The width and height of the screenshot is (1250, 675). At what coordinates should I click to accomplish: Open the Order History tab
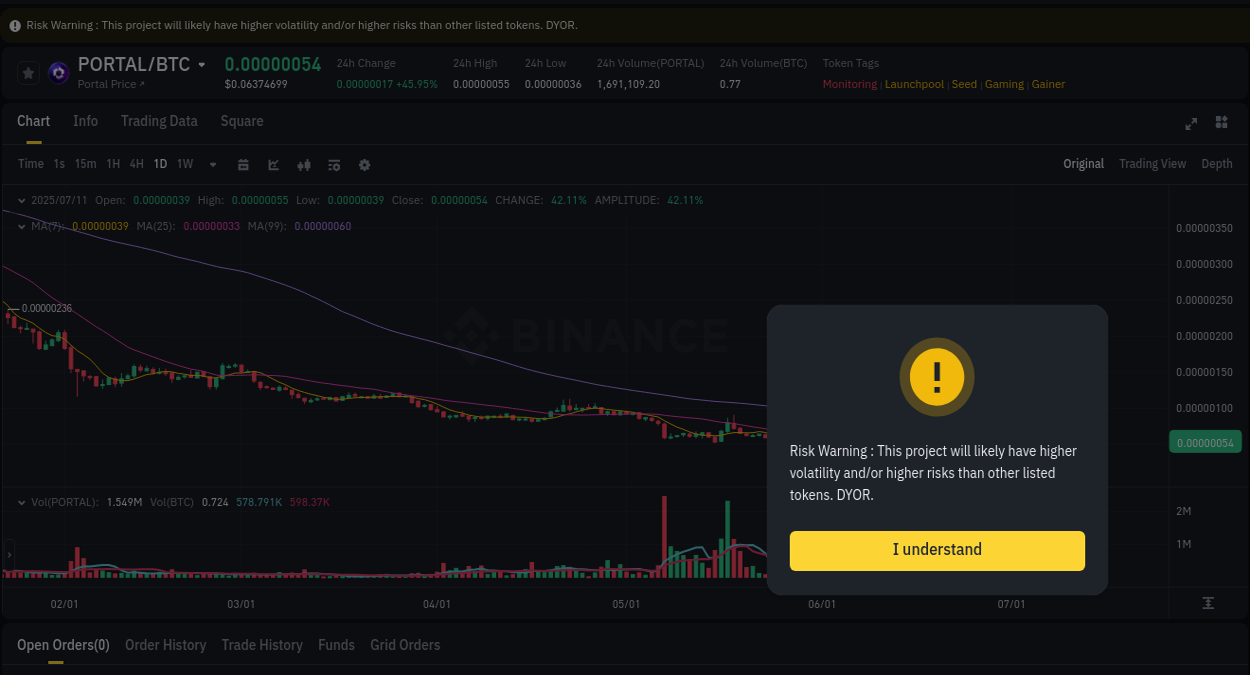[x=165, y=645]
